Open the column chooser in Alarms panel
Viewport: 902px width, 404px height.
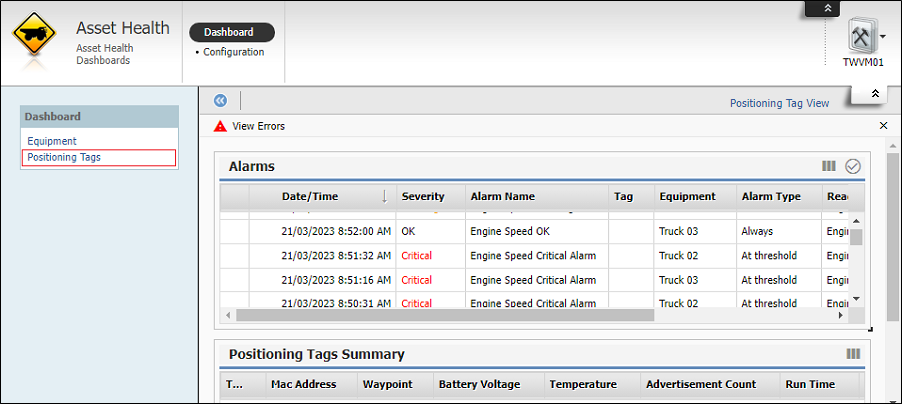coord(828,166)
